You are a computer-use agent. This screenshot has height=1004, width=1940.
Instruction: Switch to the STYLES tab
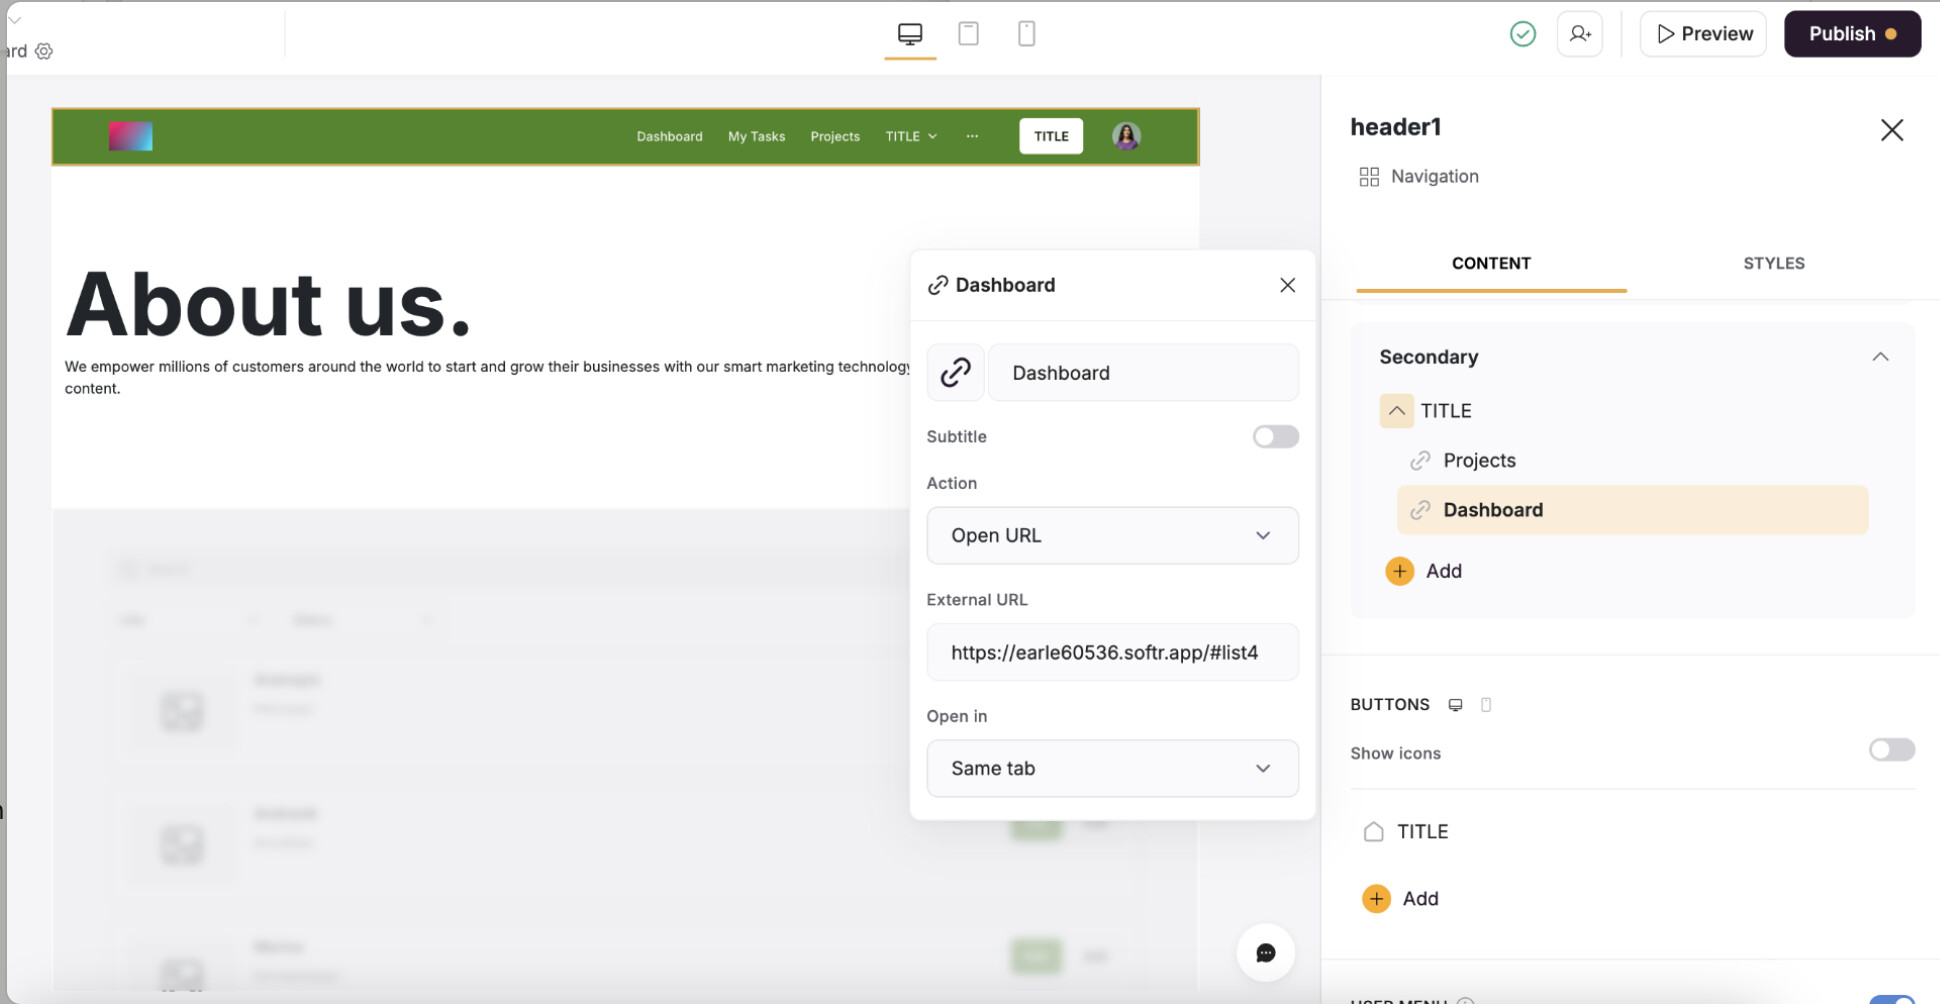coord(1773,264)
